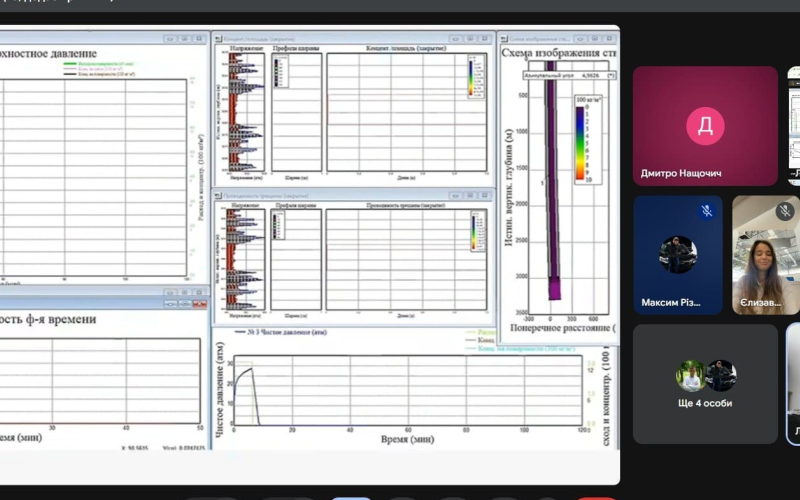Click the Напряжение stress plot in the top window
The width and height of the screenshot is (800, 500).
pos(247,110)
